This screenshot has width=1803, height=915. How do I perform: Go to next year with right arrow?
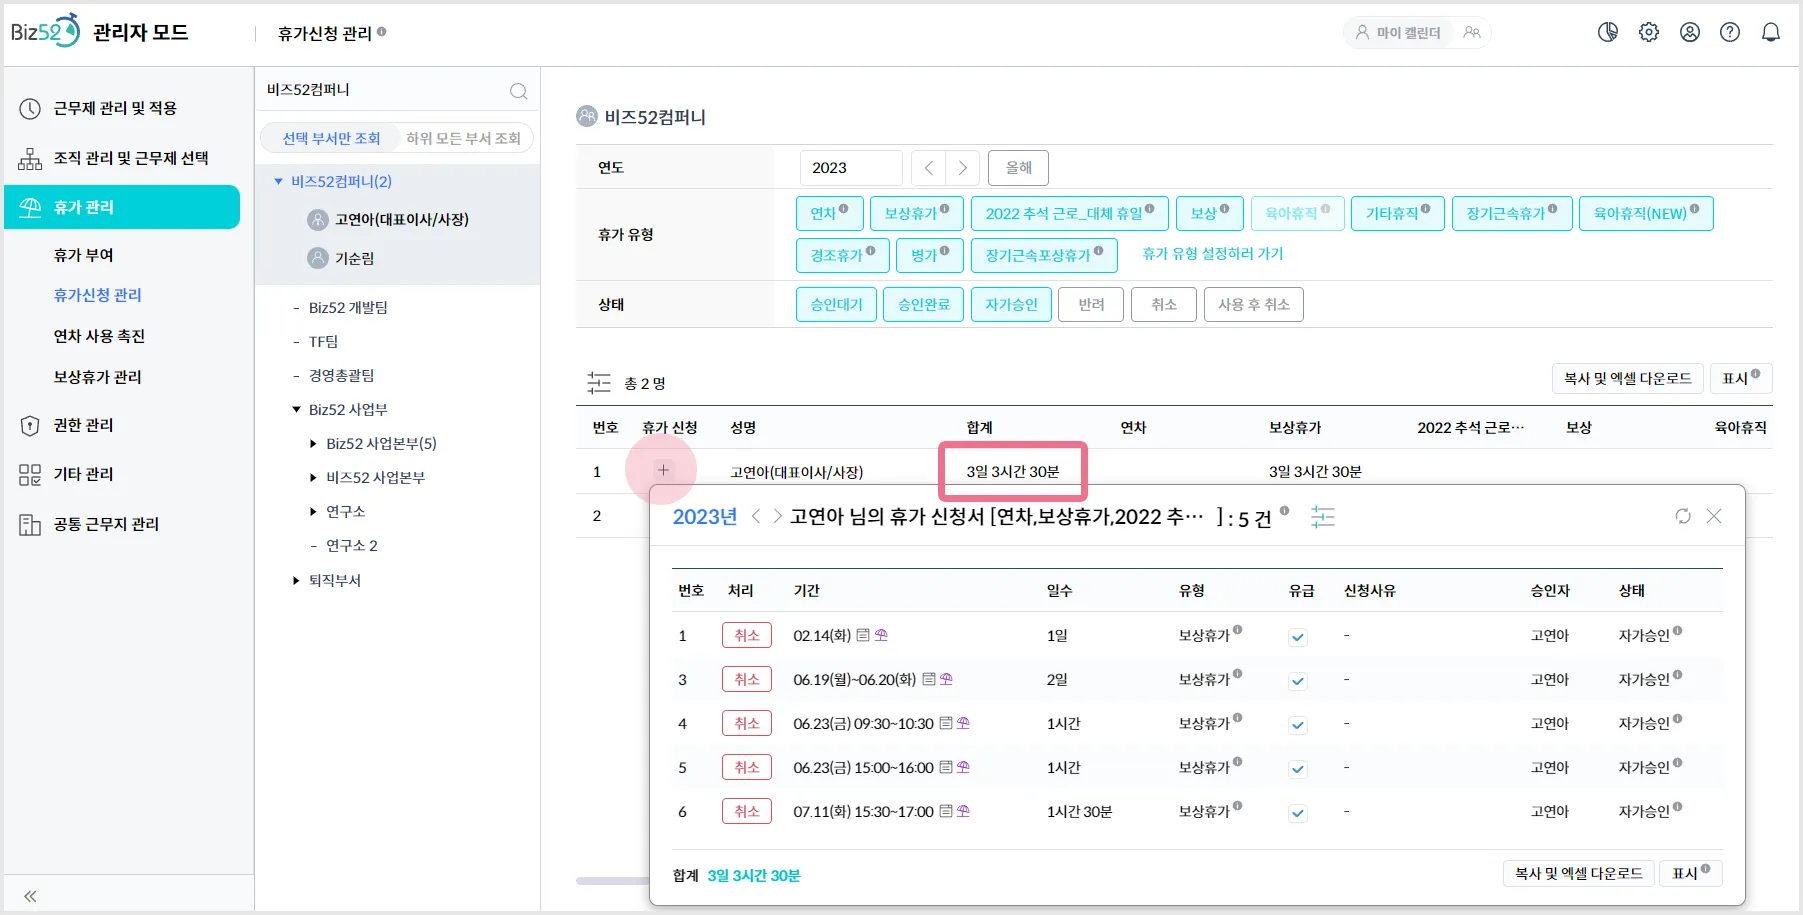click(963, 168)
